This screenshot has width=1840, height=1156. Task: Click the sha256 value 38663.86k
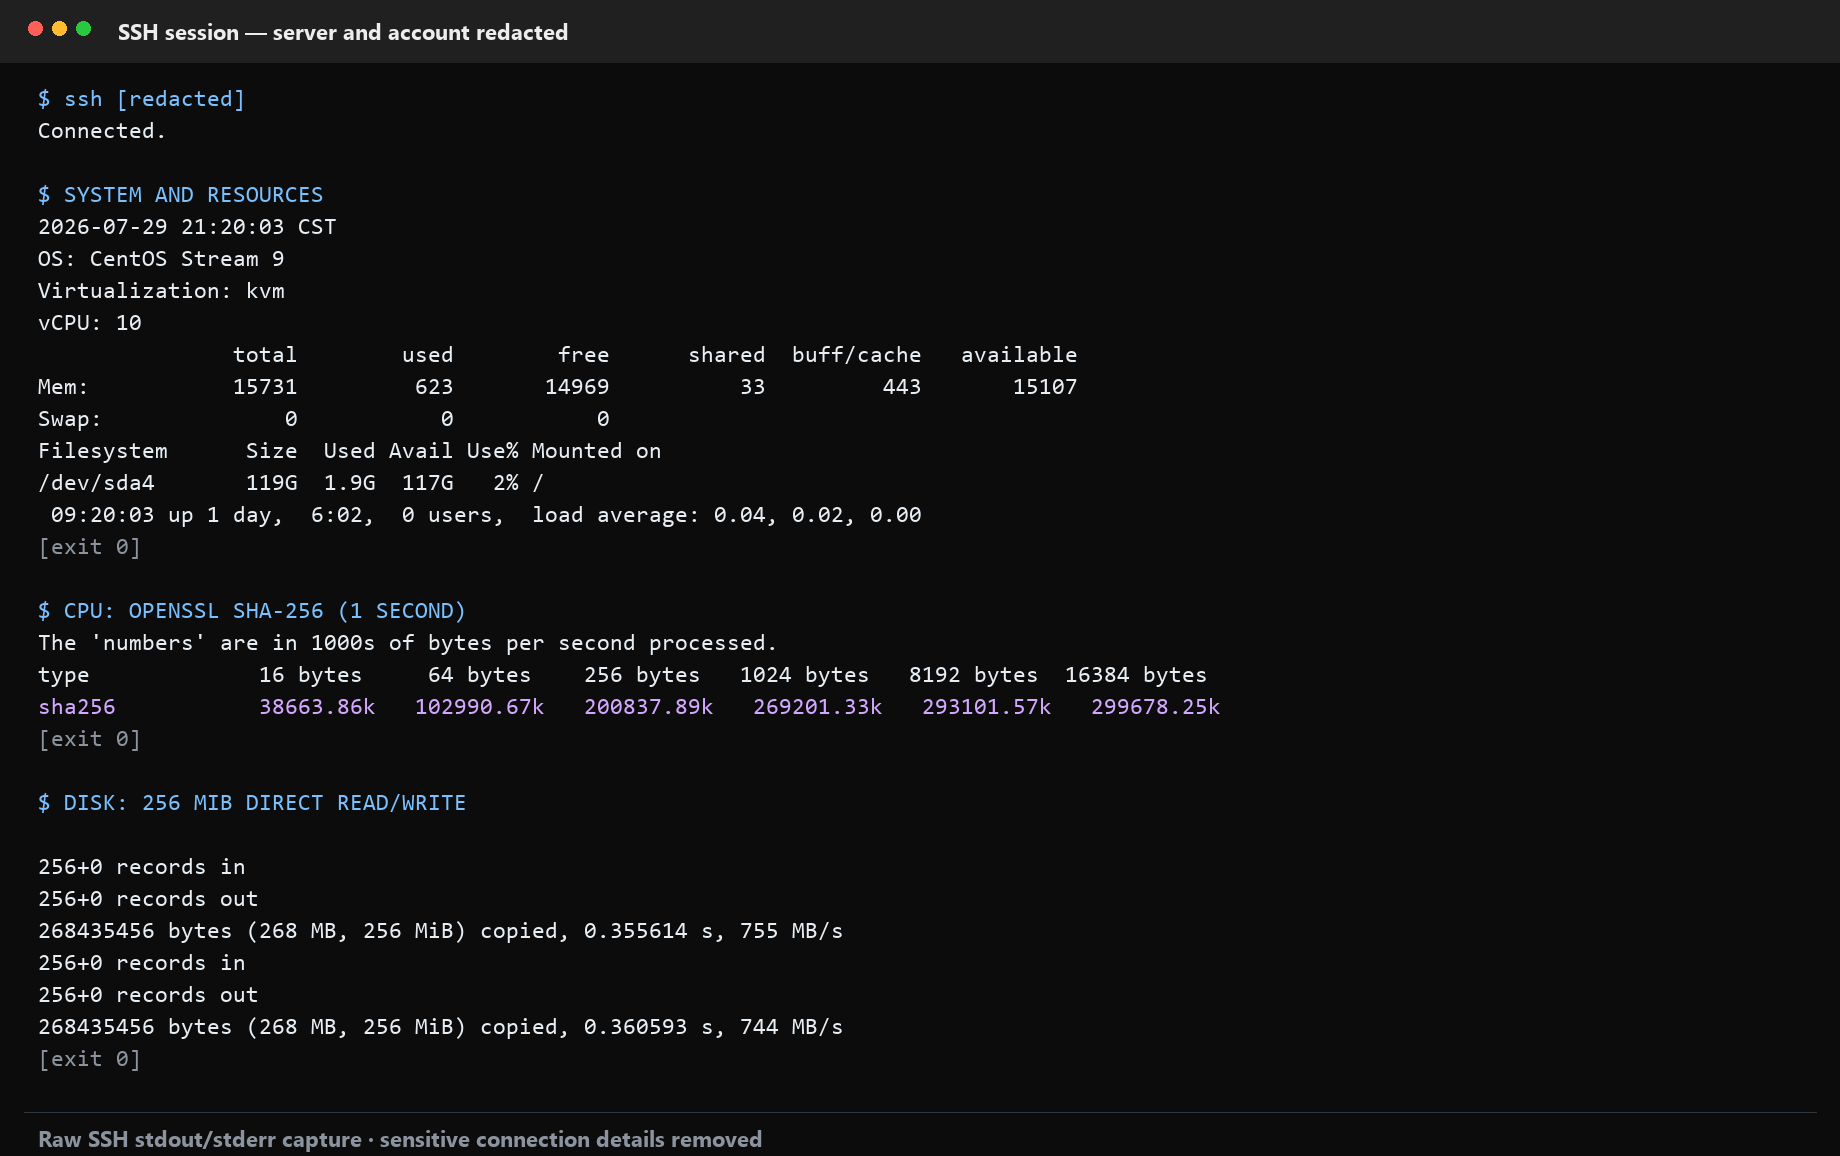[317, 707]
